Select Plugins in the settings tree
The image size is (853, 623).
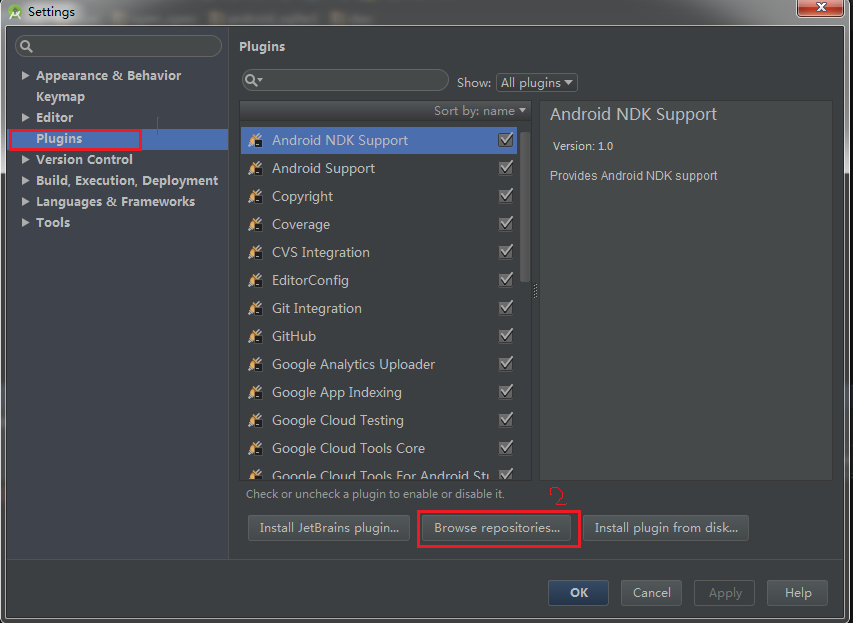coord(59,139)
